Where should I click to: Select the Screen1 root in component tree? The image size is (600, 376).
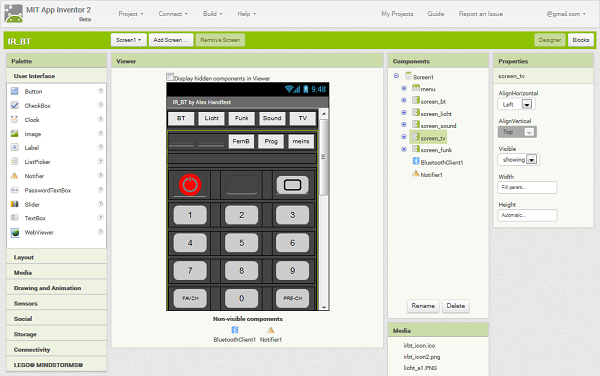tap(419, 77)
